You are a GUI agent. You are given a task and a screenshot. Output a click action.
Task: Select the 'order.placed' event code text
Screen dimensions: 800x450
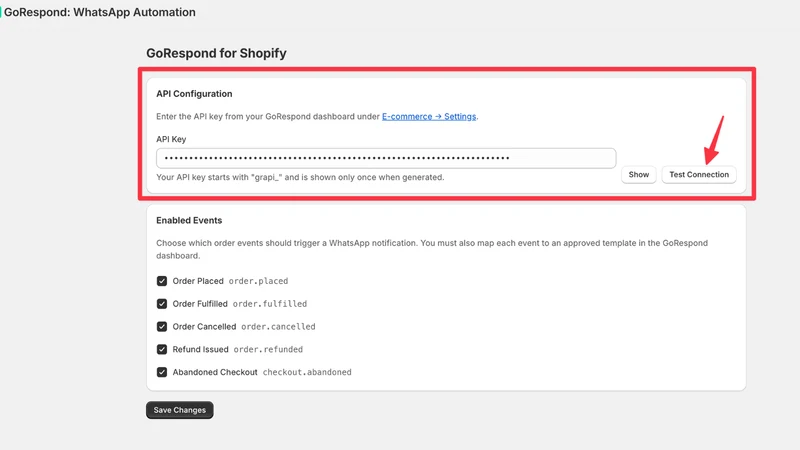click(x=258, y=281)
